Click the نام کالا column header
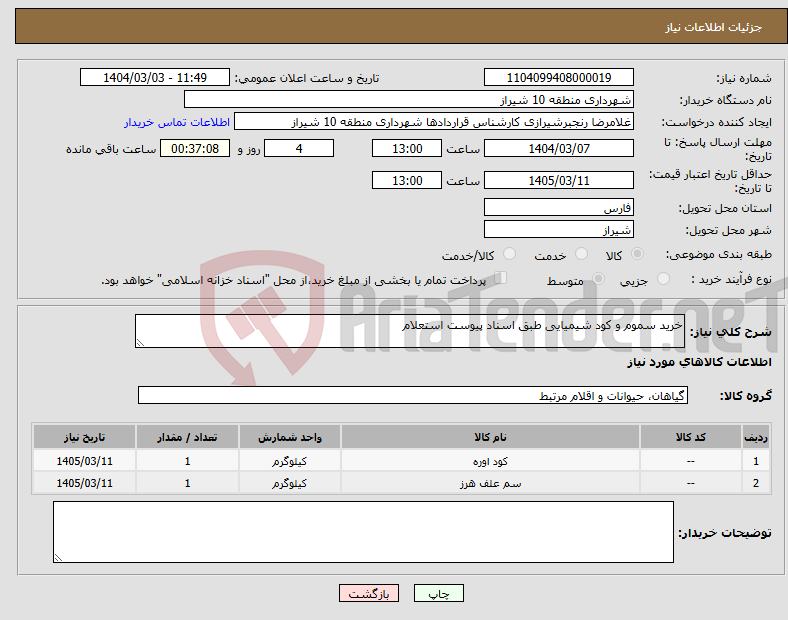 click(x=490, y=437)
